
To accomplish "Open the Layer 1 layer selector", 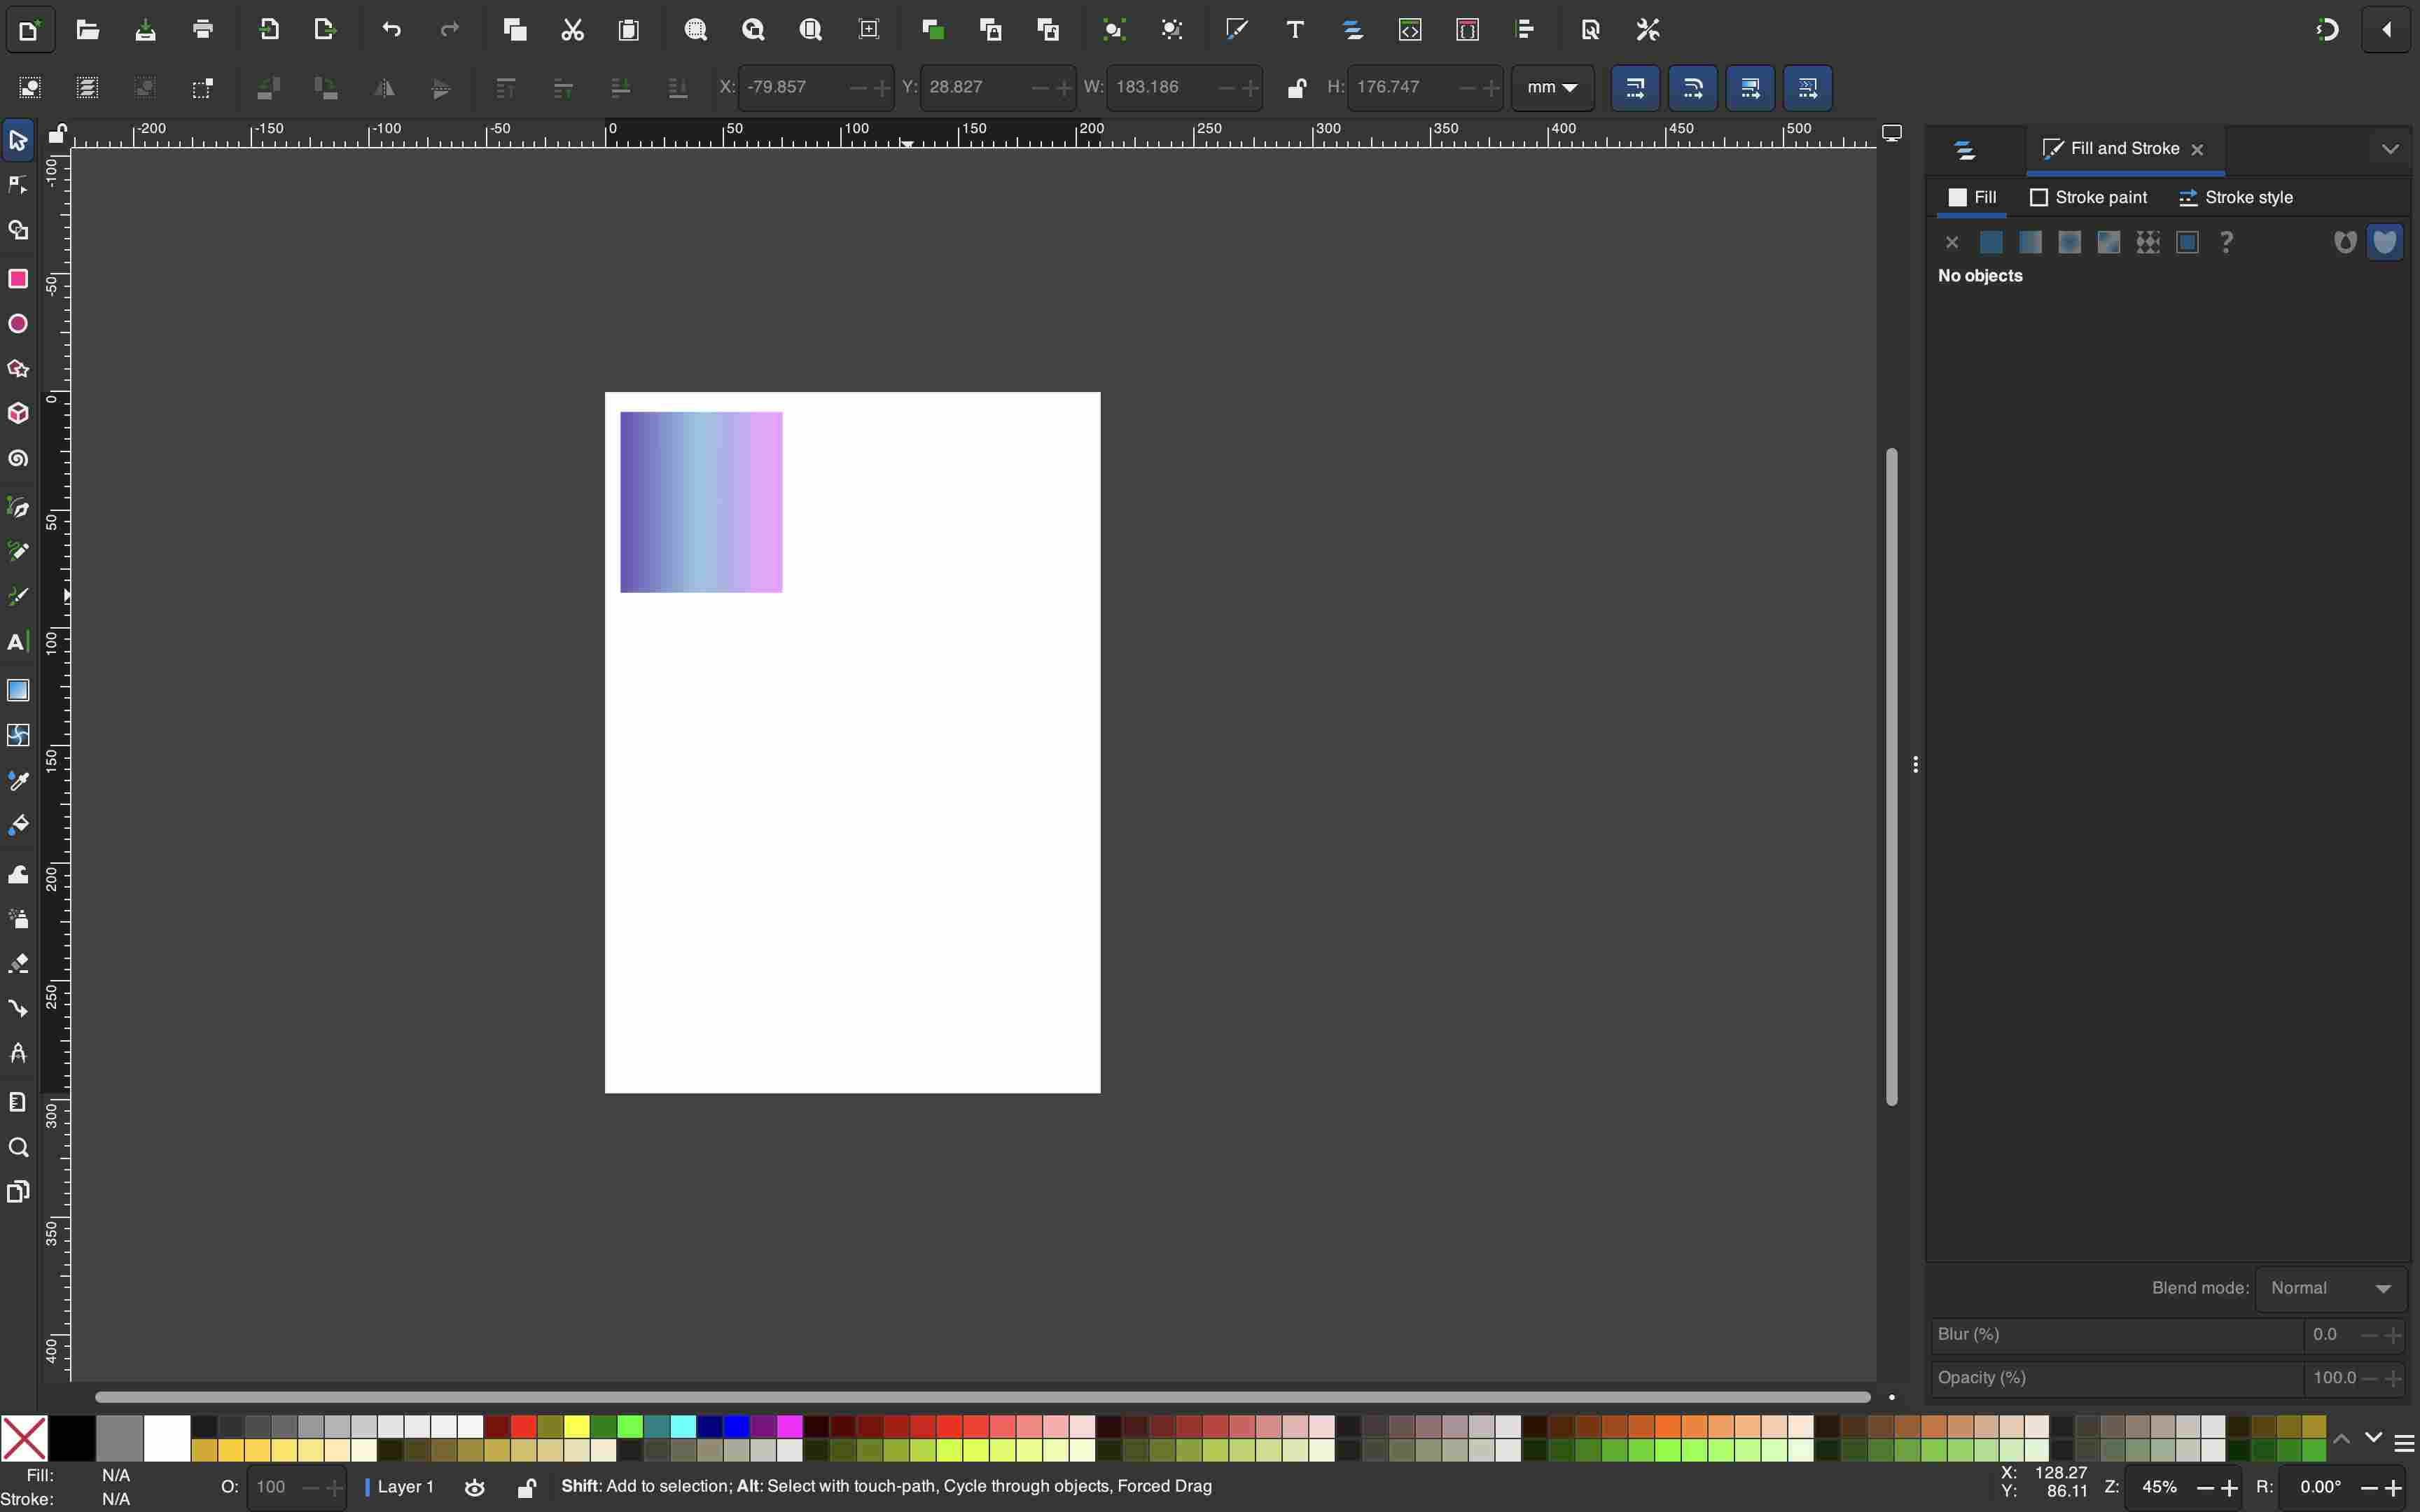I will 400,1487.
